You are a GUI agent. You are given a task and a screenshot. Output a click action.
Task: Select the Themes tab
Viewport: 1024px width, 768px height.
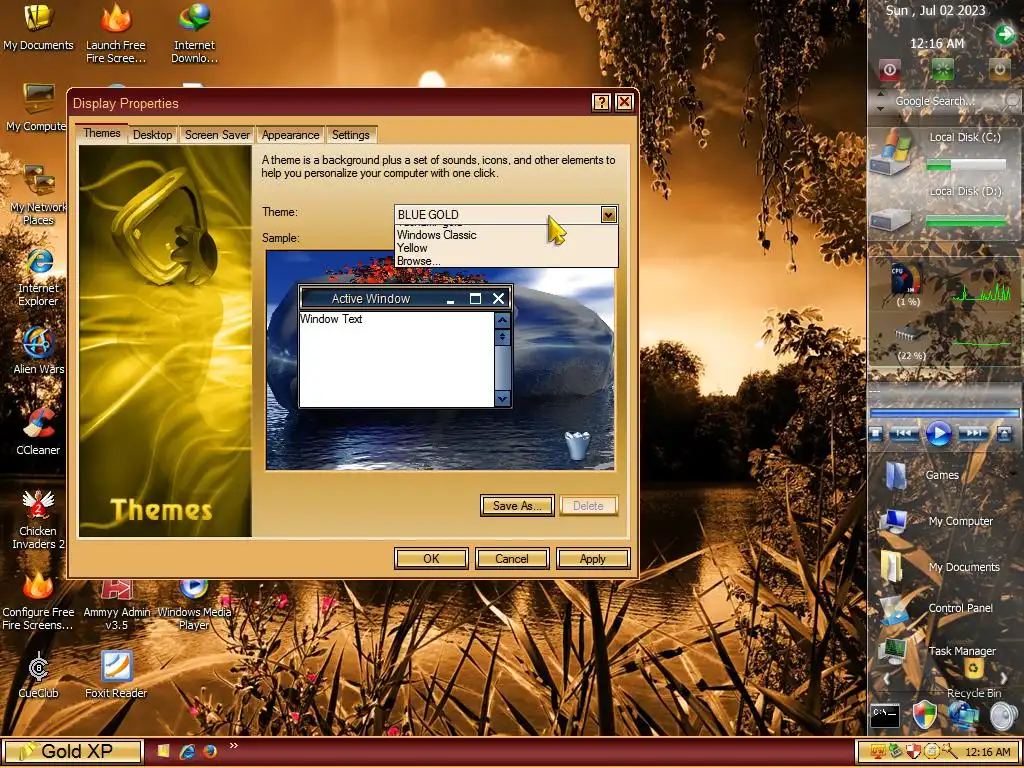point(101,133)
